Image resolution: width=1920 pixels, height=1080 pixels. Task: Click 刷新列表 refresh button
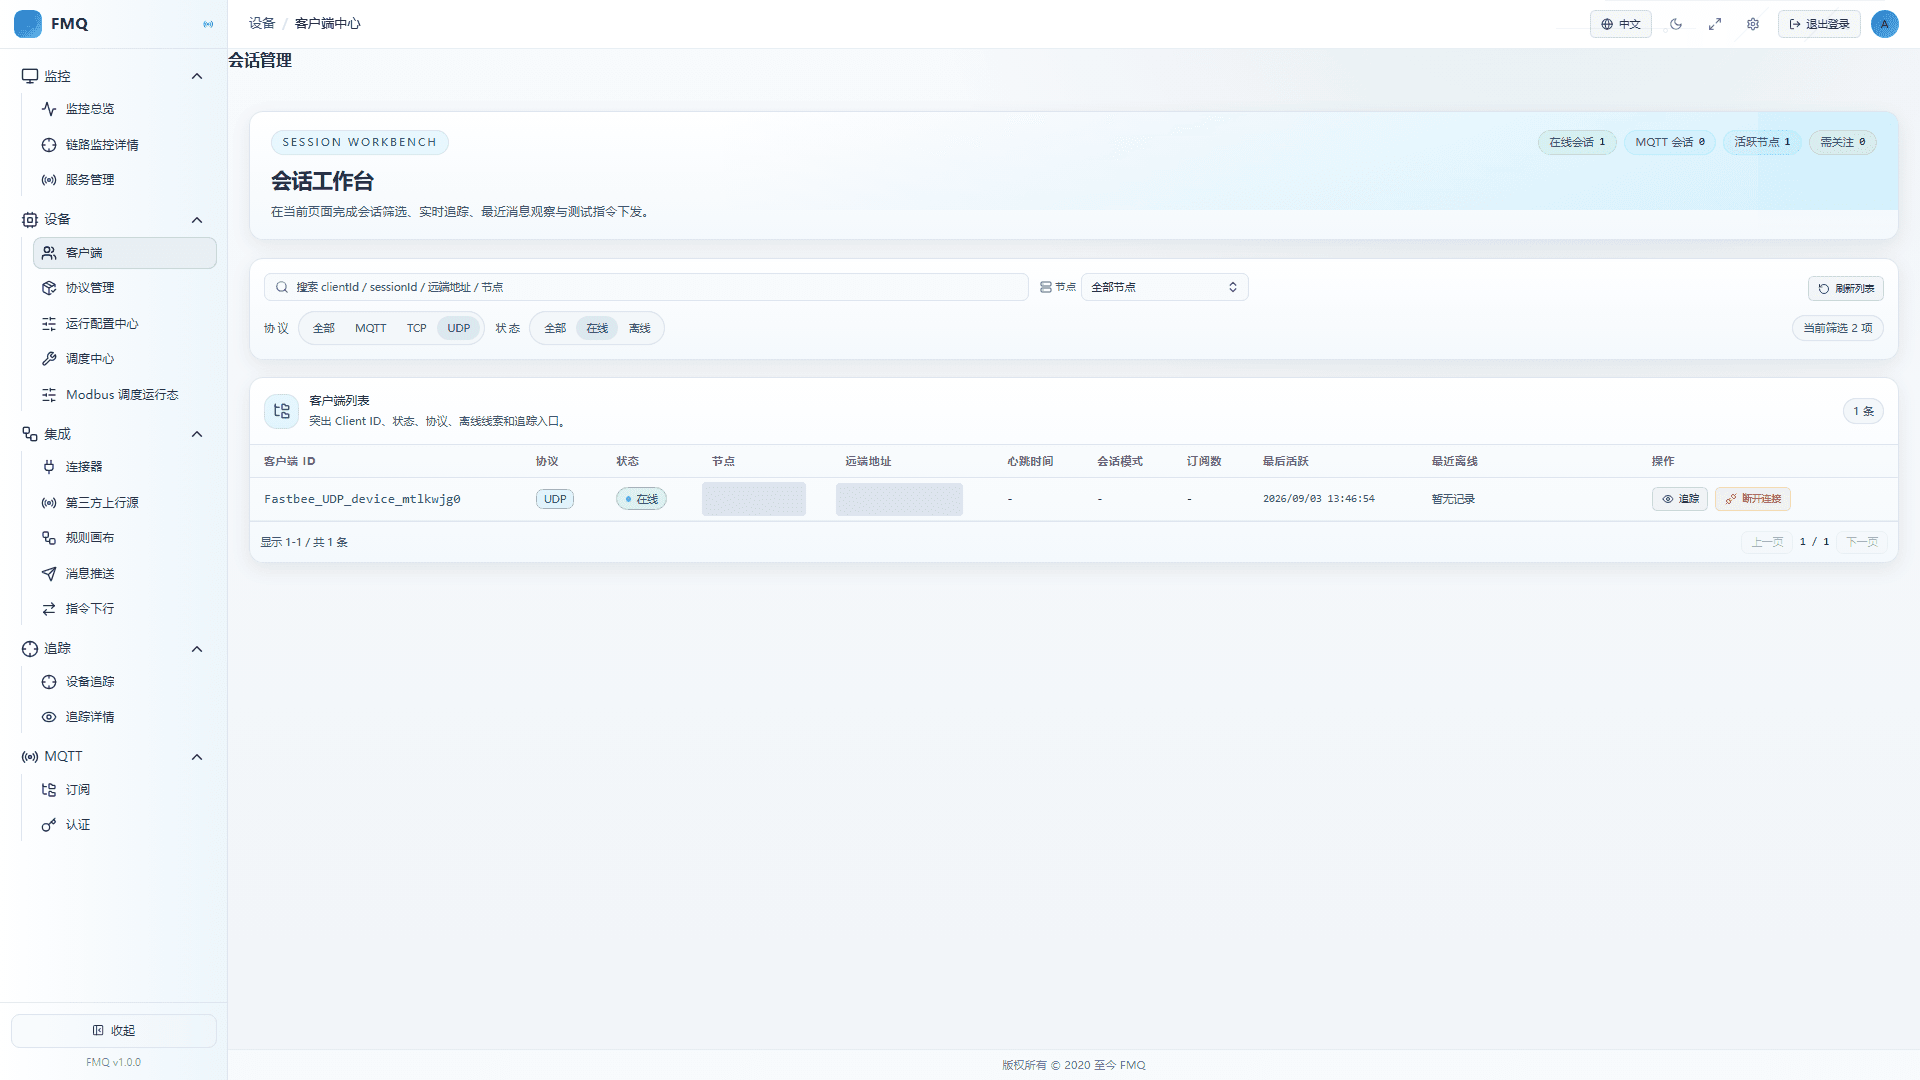click(1846, 288)
